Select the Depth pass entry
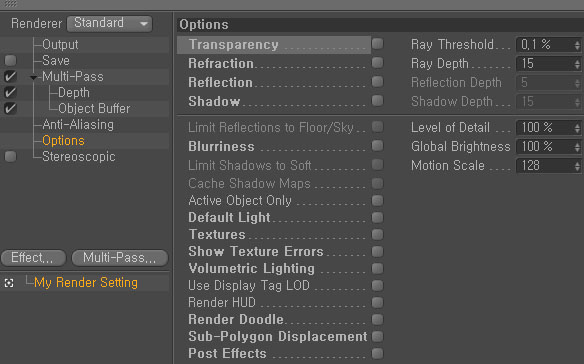 click(x=74, y=92)
